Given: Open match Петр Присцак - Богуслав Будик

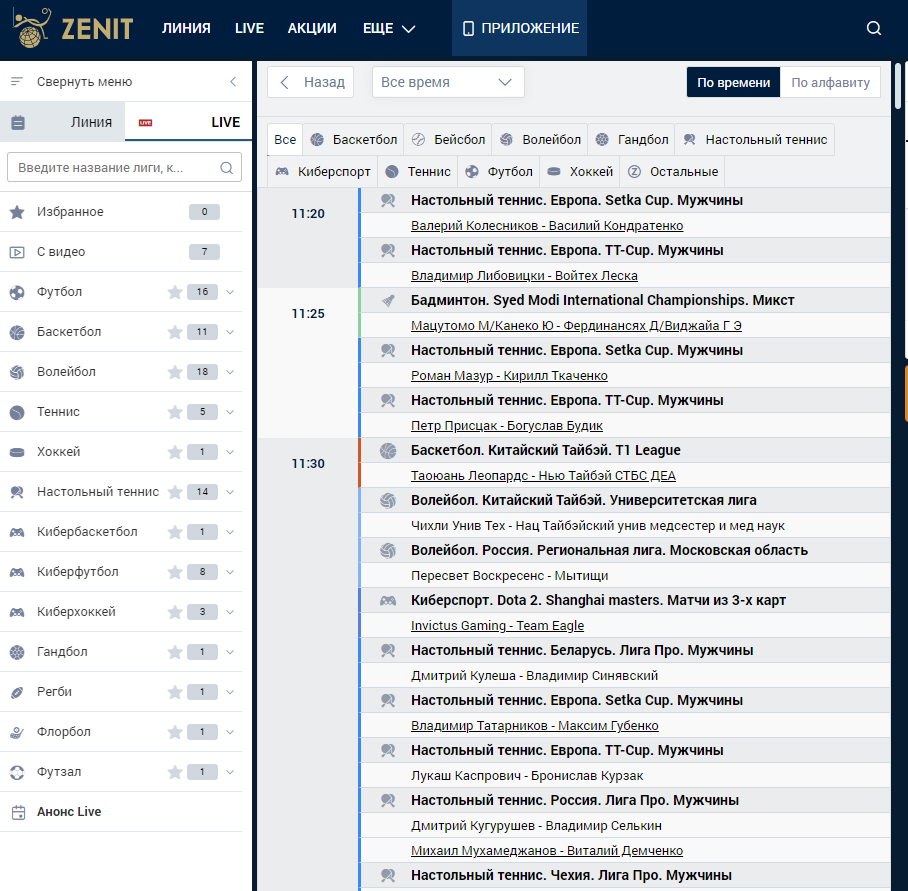Looking at the screenshot, I should (x=507, y=426).
